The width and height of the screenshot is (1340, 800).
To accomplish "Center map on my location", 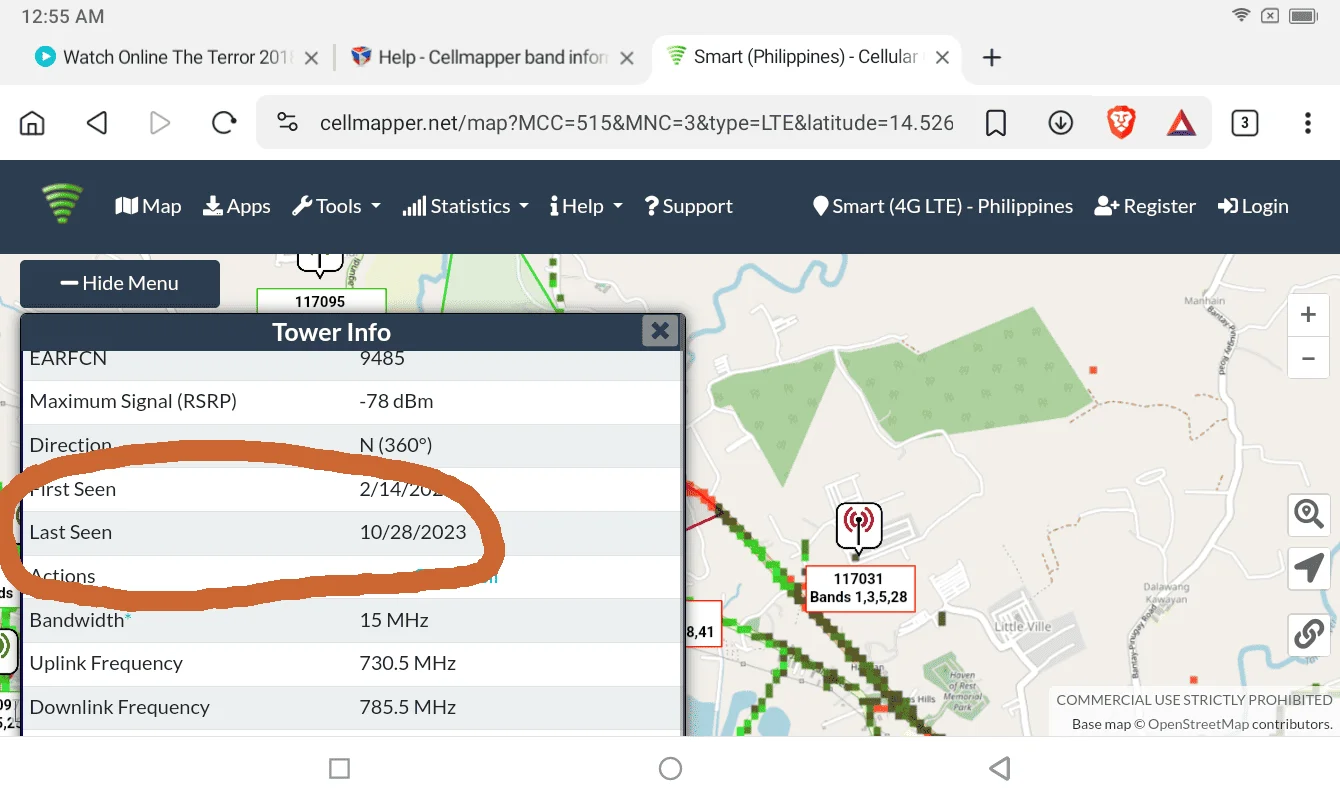I will coord(1308,567).
